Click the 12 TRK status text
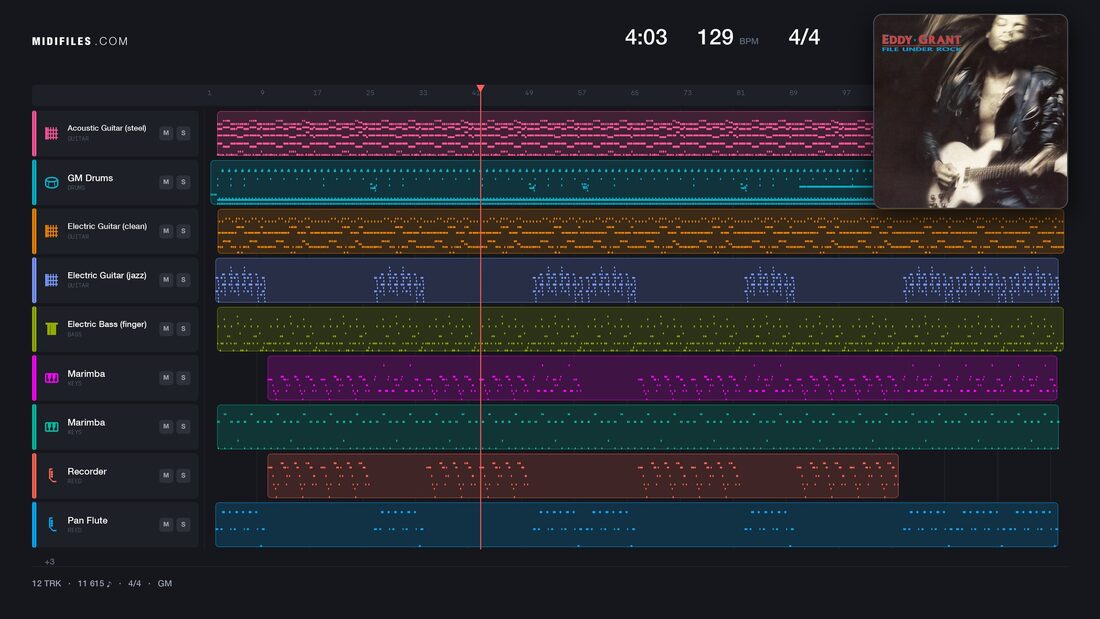The width and height of the screenshot is (1100, 619). coord(46,583)
